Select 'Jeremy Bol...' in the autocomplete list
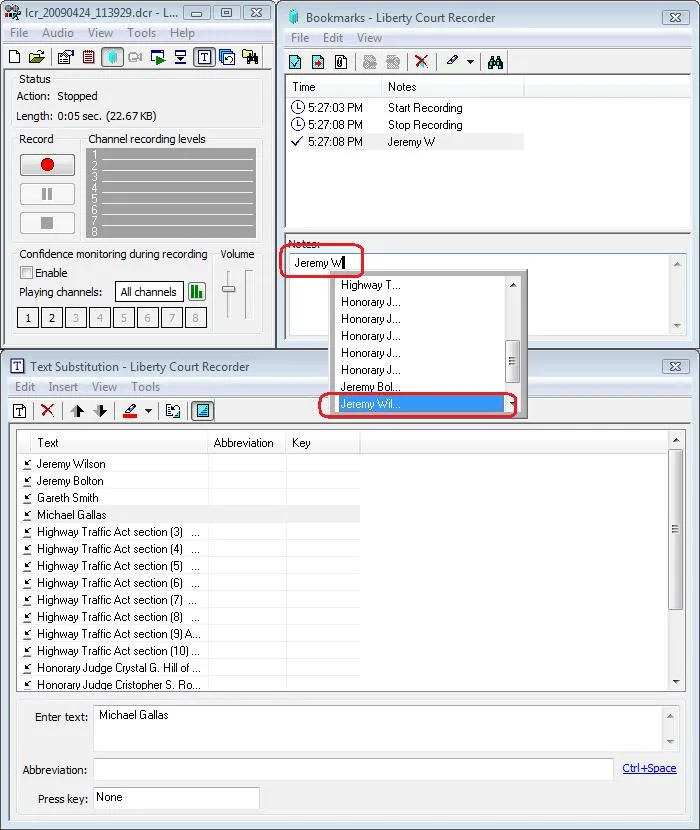Screen dimensions: 700x830 421,387
